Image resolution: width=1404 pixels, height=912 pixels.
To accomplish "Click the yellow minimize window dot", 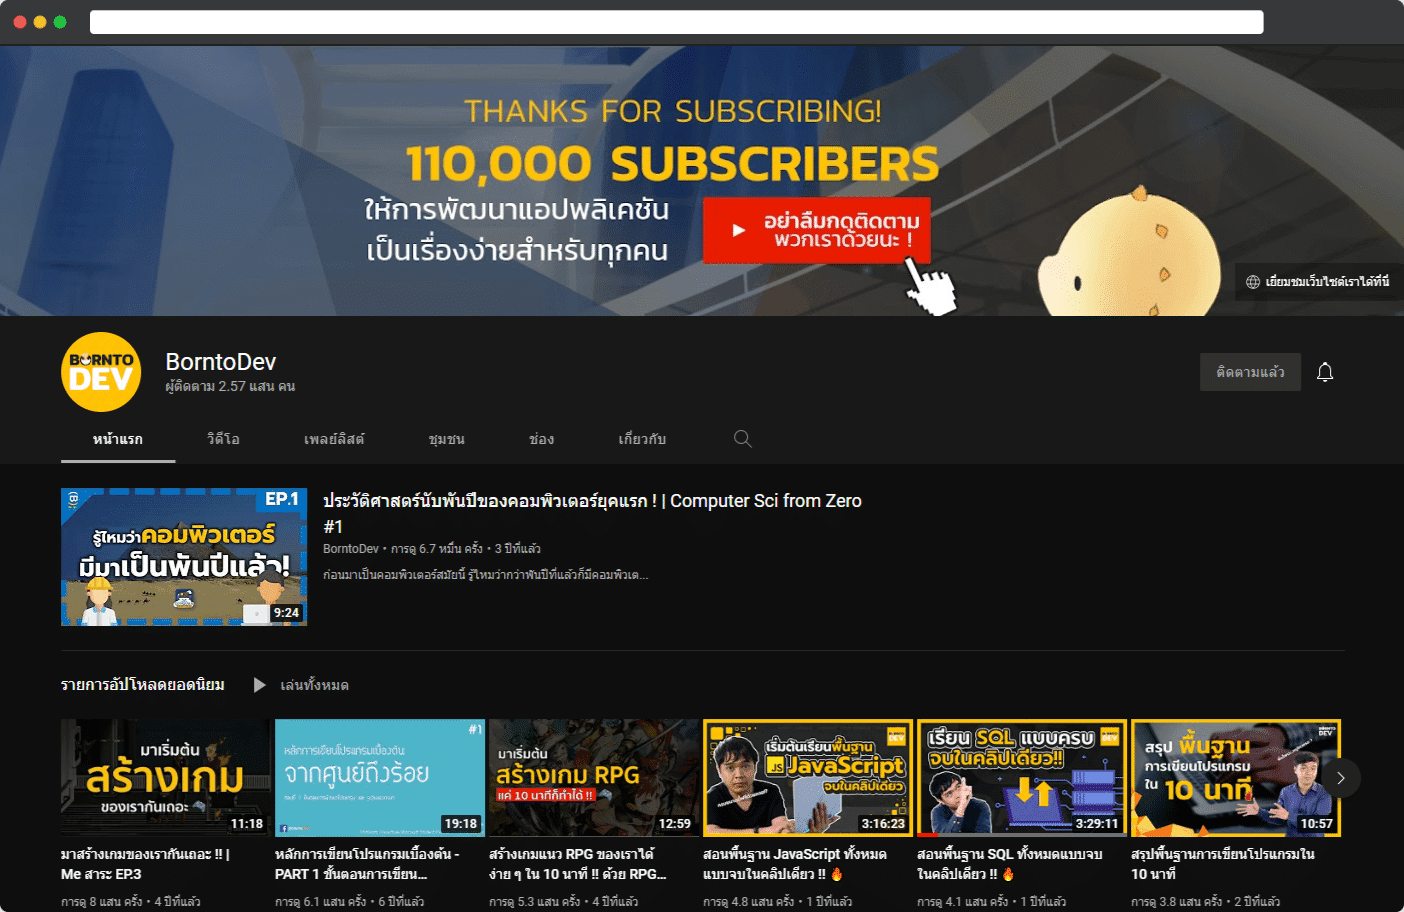I will [x=40, y=22].
